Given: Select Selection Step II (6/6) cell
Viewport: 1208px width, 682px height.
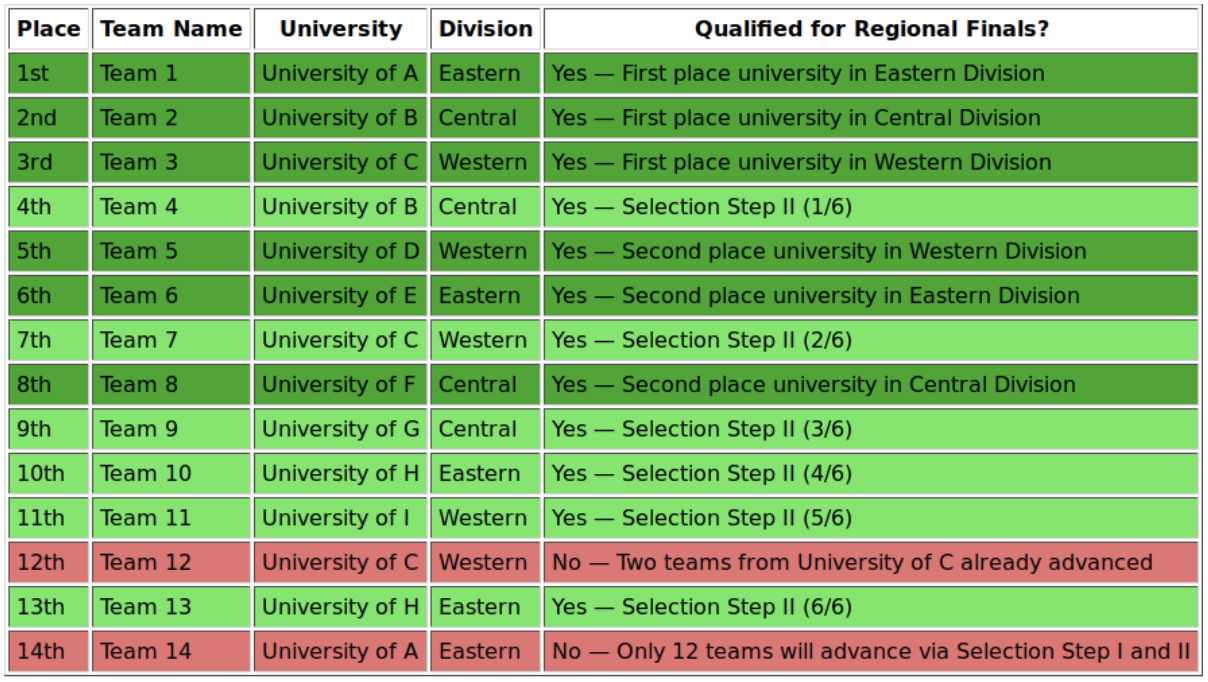Looking at the screenshot, I should pyautogui.click(x=870, y=607).
